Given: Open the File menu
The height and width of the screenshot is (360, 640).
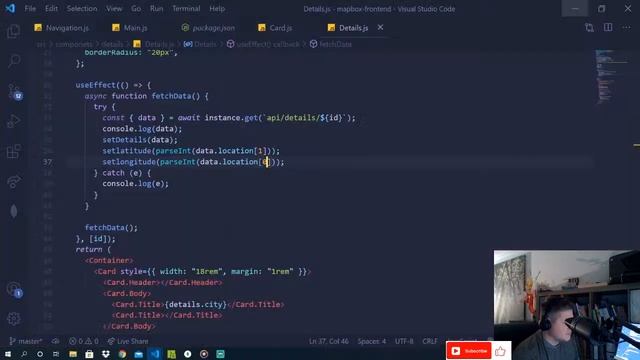Looking at the screenshot, I should click(30, 9).
